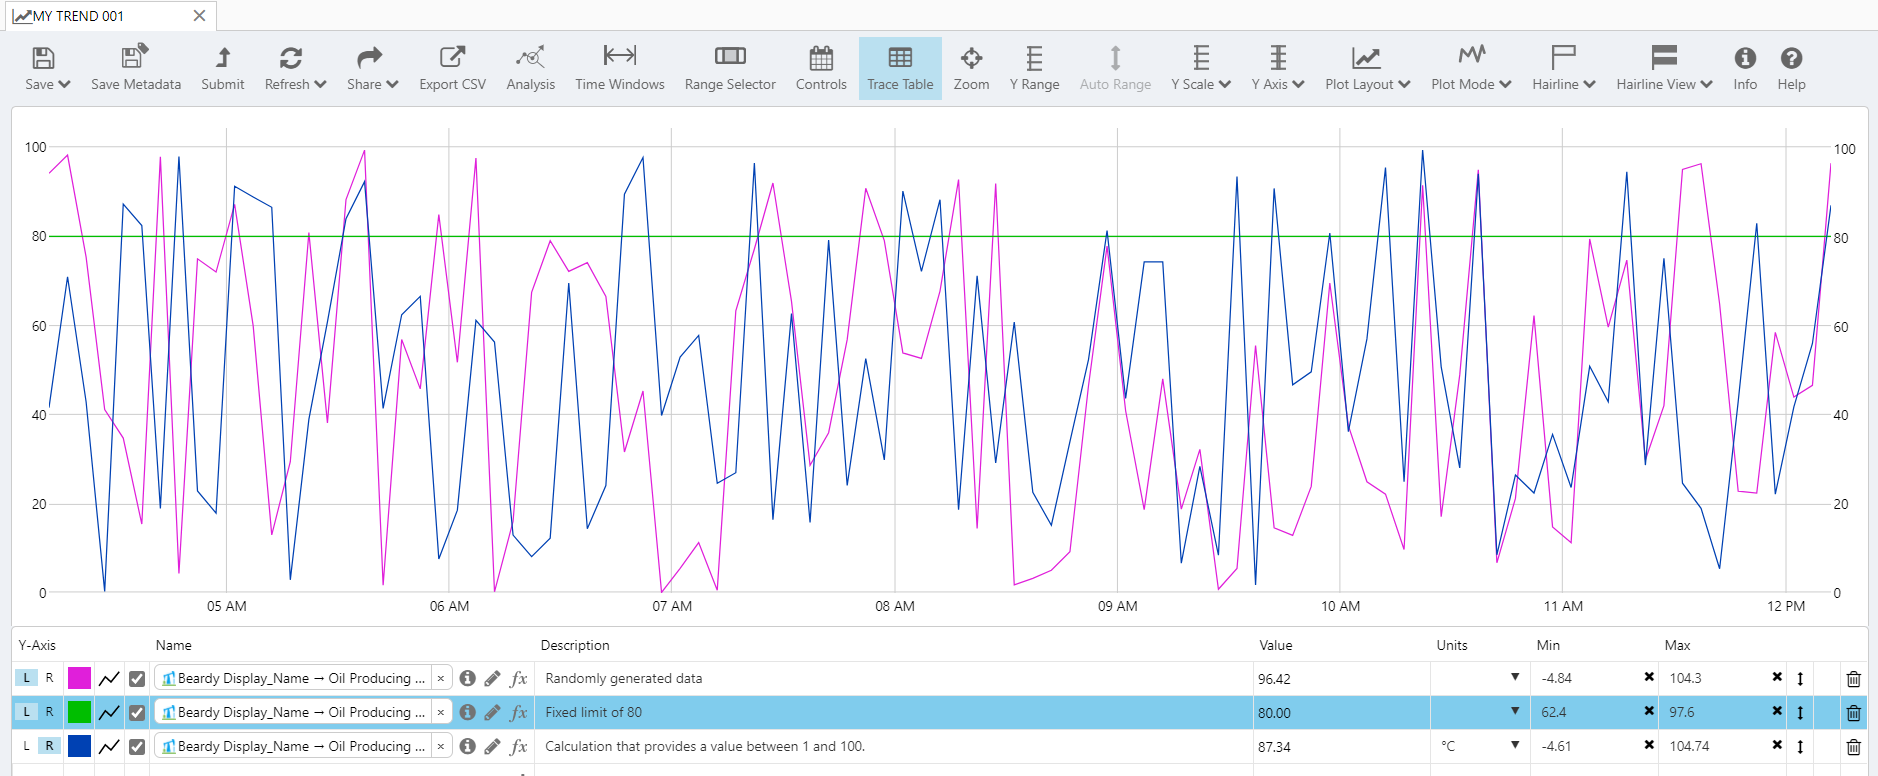
Task: Open the Hairline View dropdown
Action: [1664, 68]
